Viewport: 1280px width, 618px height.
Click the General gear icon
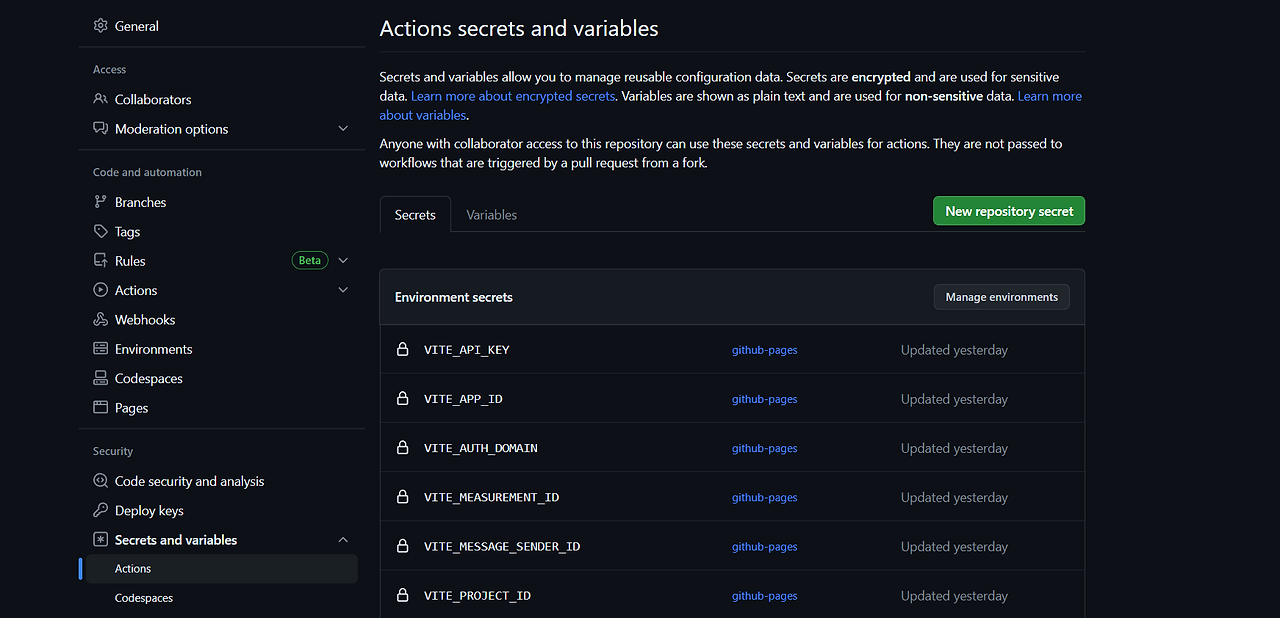click(x=100, y=26)
